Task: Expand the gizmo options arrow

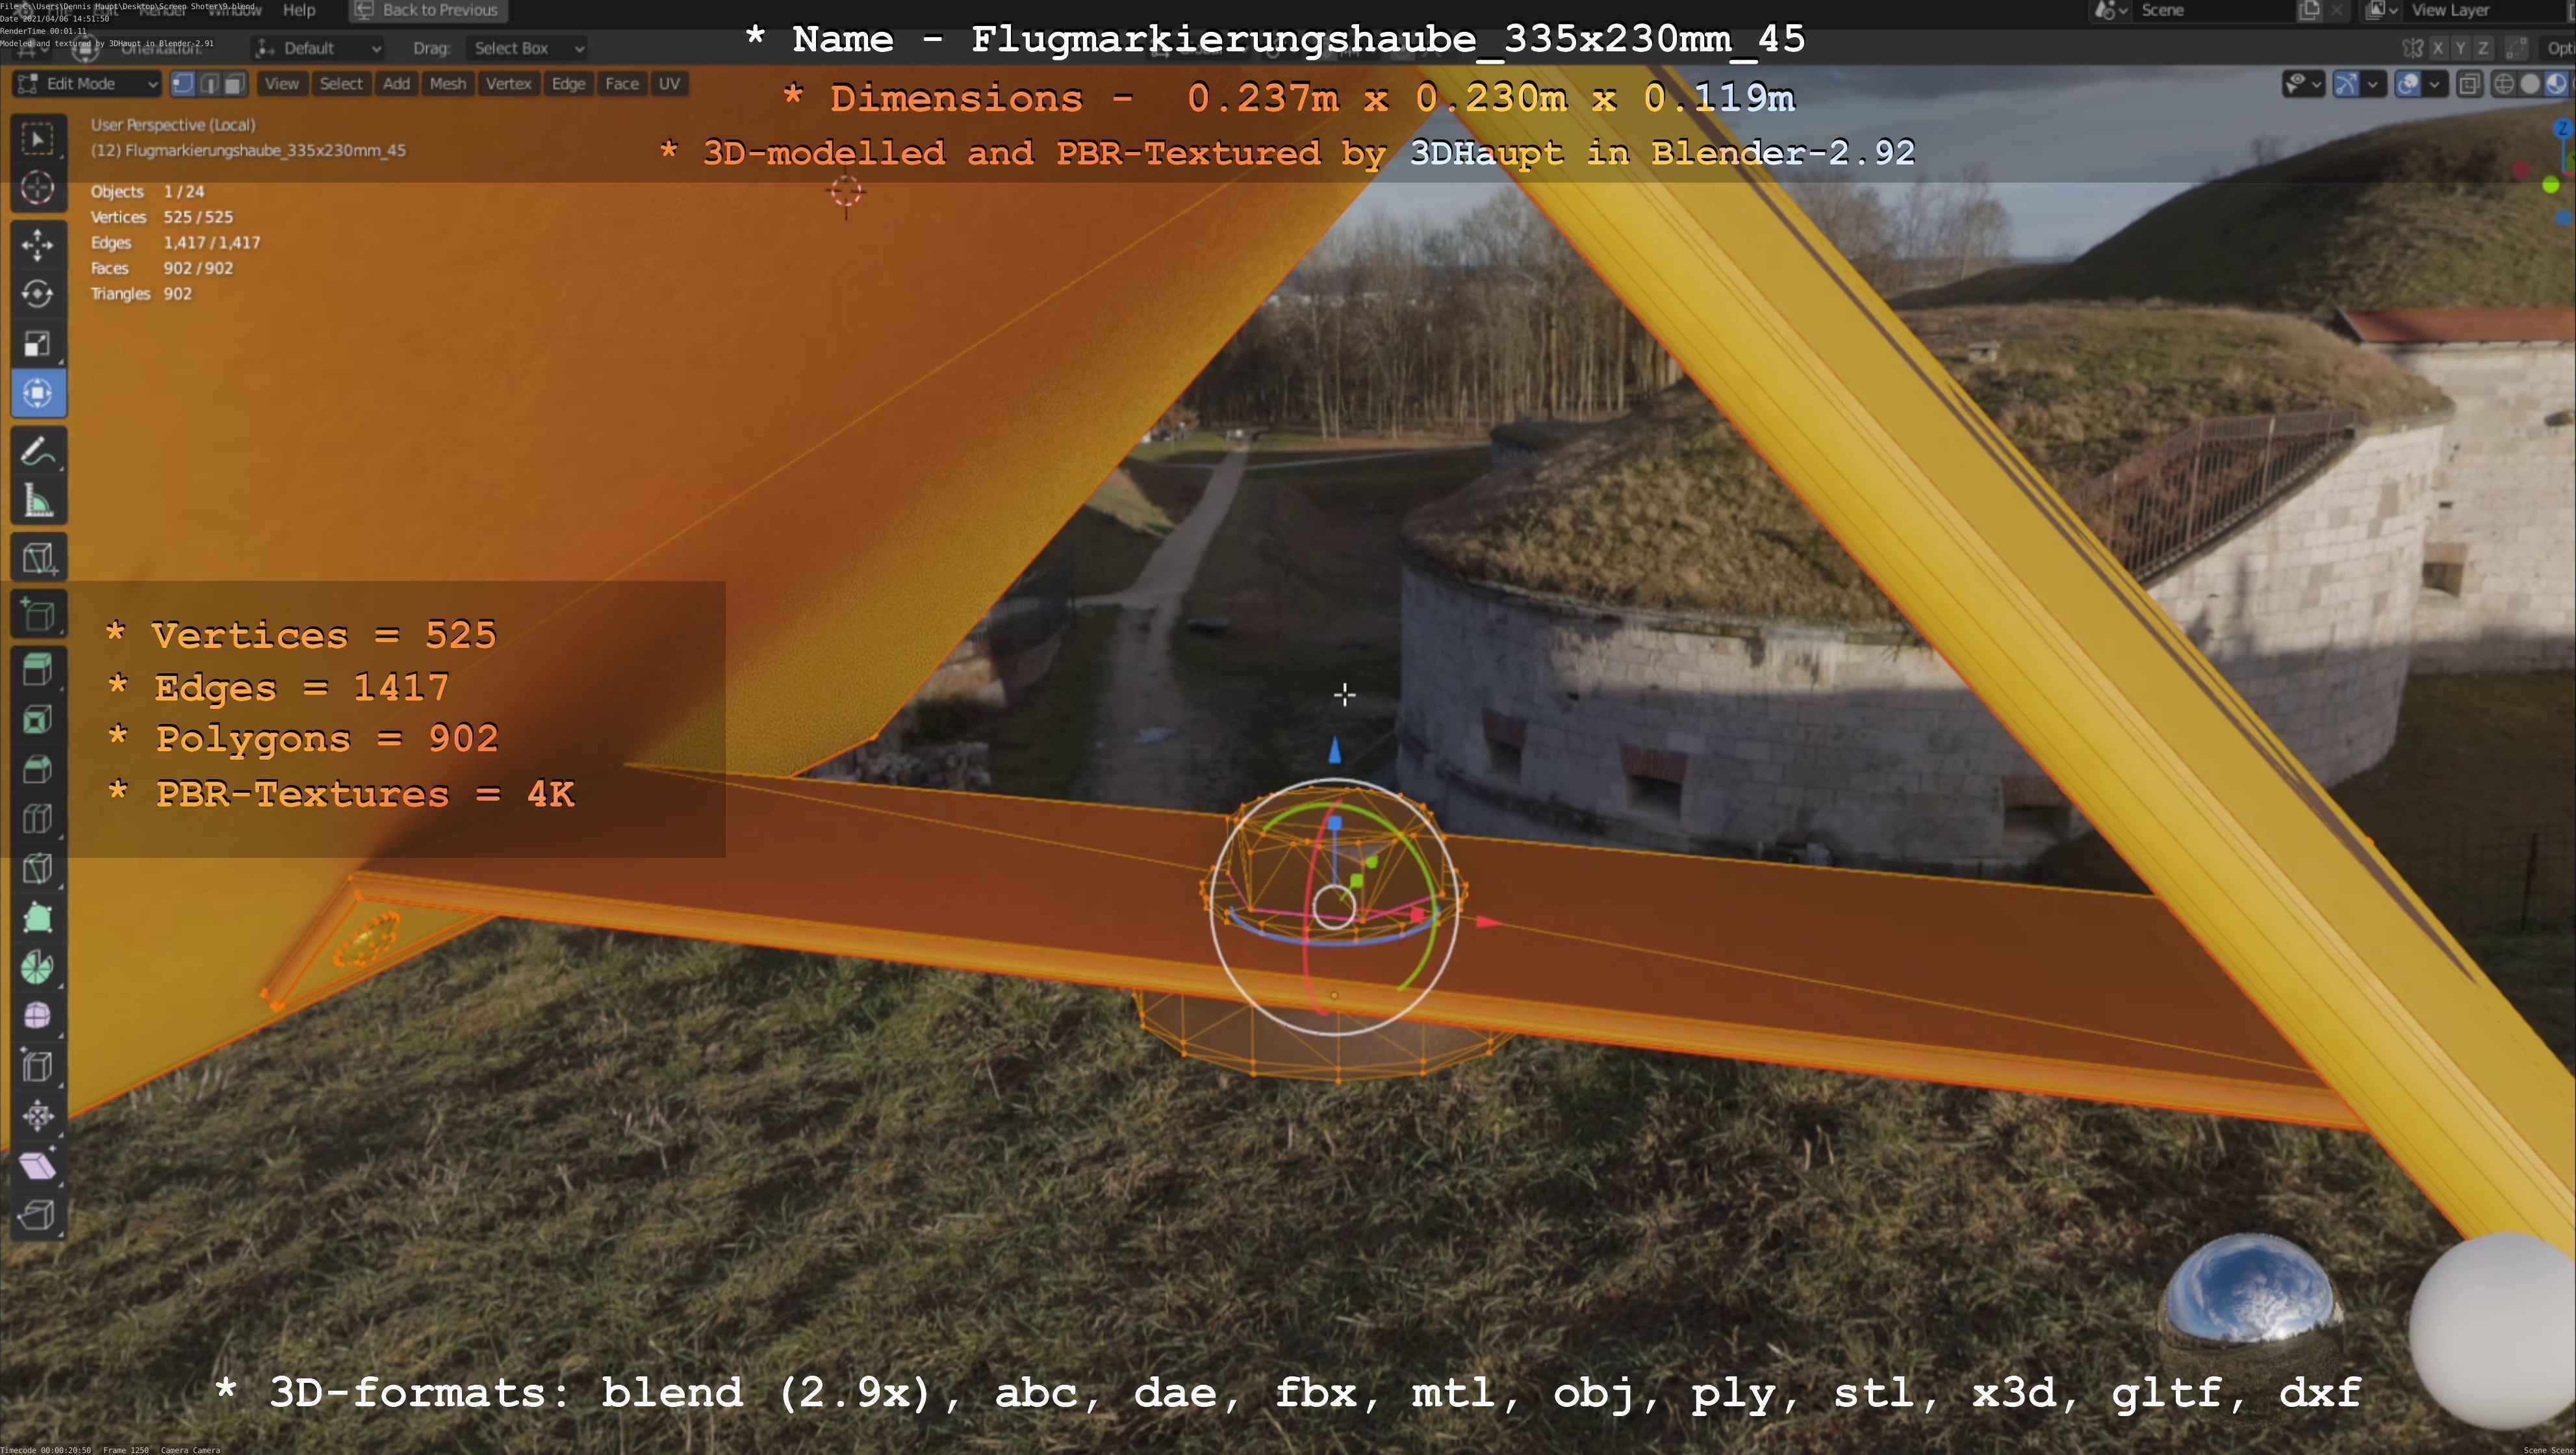Action: coord(2372,84)
